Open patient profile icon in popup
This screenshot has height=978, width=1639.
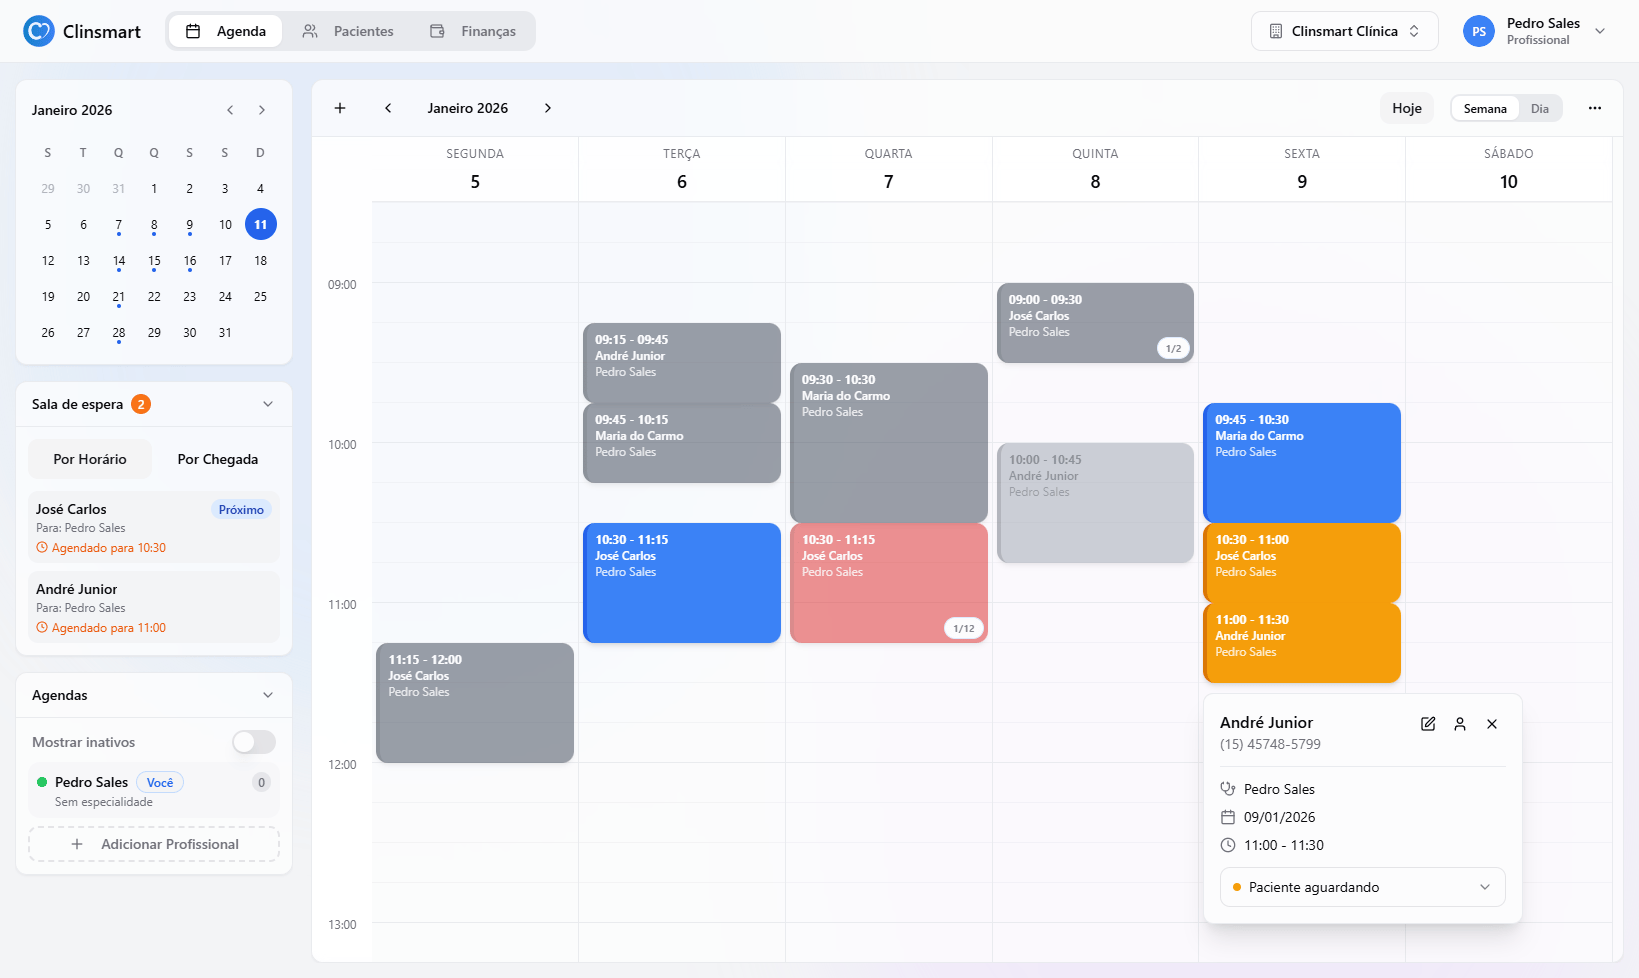pyautogui.click(x=1460, y=724)
